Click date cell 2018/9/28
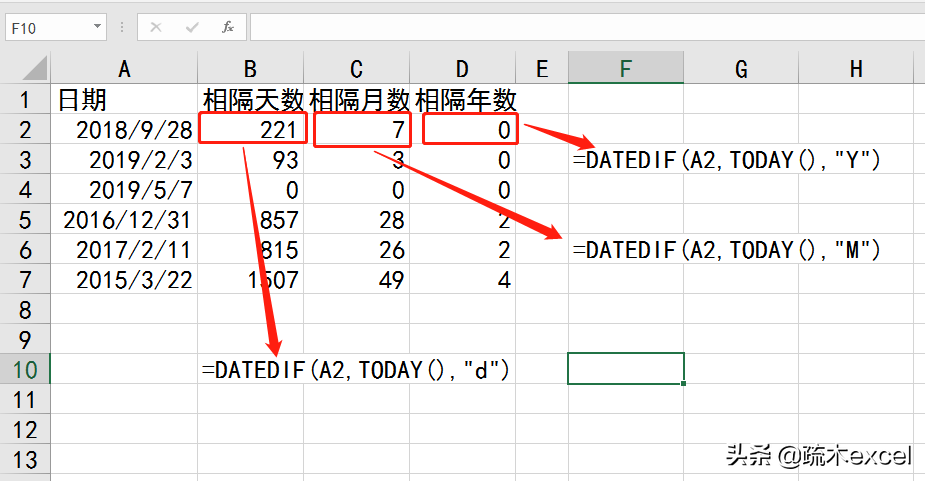The width and height of the screenshot is (925, 481). [x=124, y=129]
